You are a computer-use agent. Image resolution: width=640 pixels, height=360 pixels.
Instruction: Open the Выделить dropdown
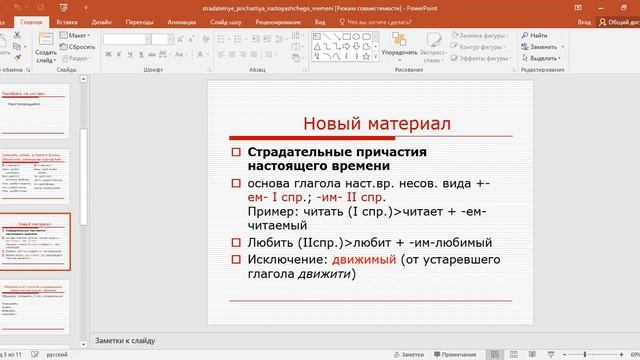coord(542,58)
